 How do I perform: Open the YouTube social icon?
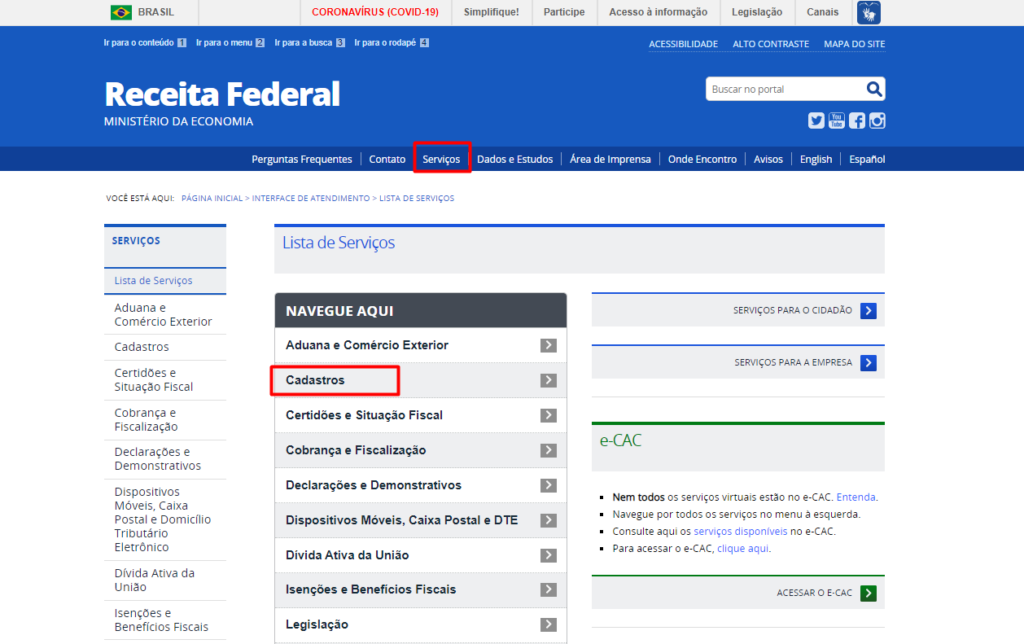pos(837,121)
